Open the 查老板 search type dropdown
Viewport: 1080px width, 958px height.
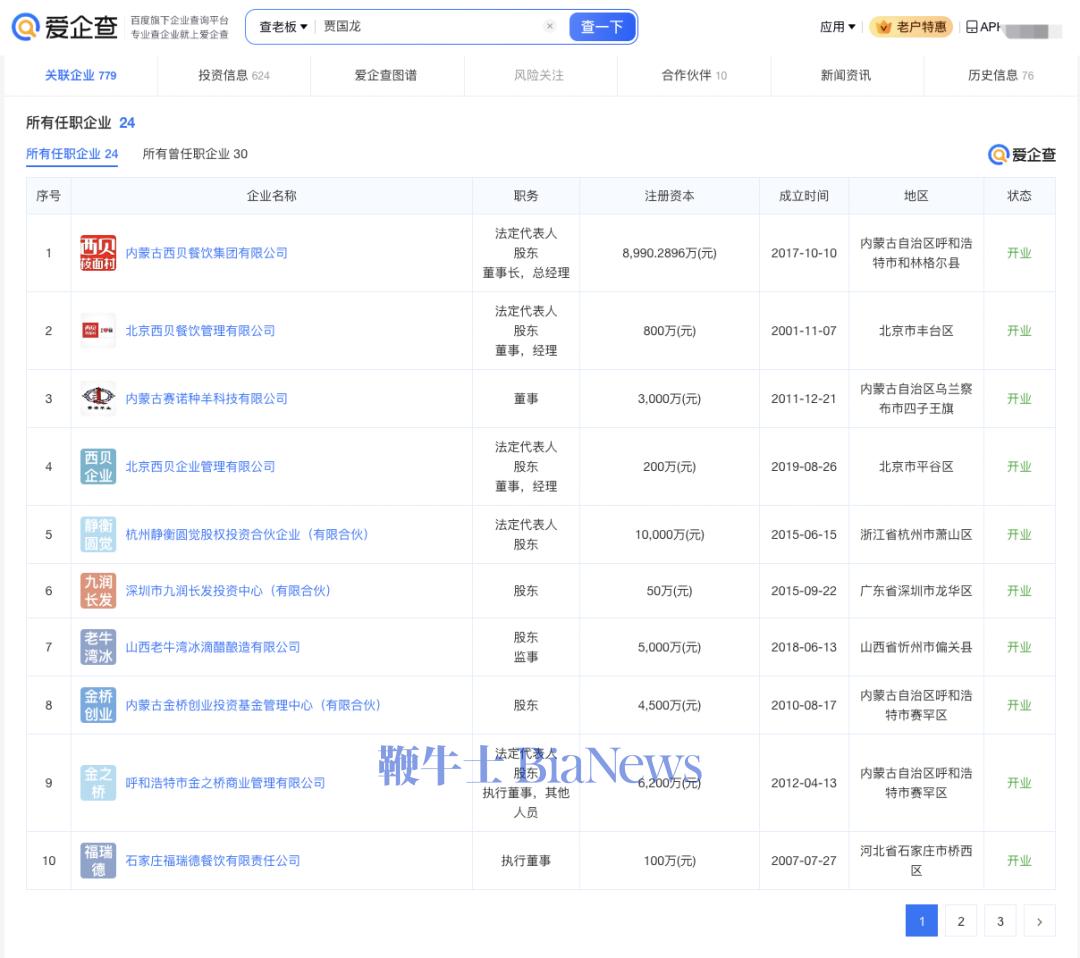click(283, 27)
